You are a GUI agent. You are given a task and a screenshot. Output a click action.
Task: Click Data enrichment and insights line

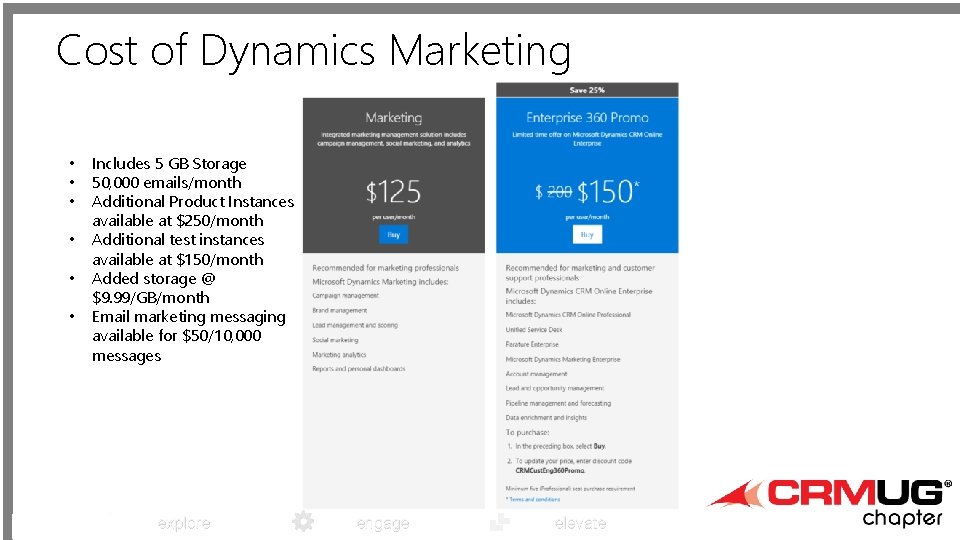click(x=546, y=418)
